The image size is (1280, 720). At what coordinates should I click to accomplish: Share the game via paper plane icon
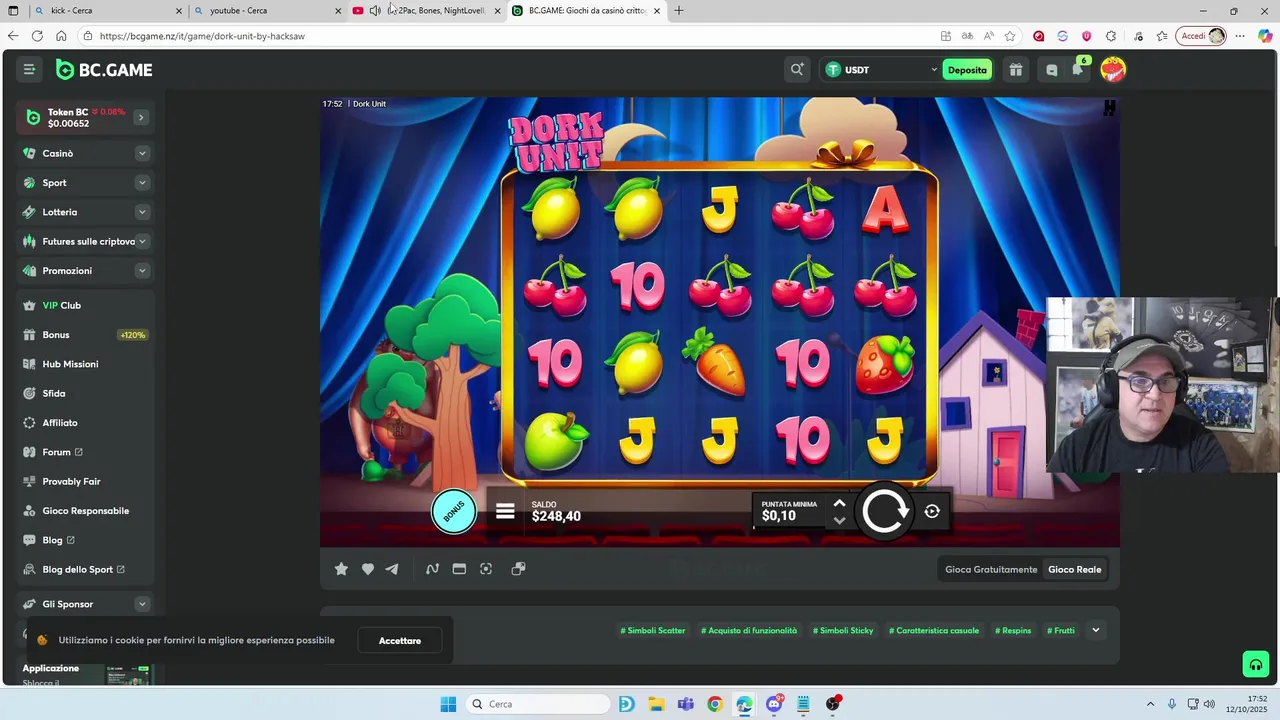pos(392,569)
